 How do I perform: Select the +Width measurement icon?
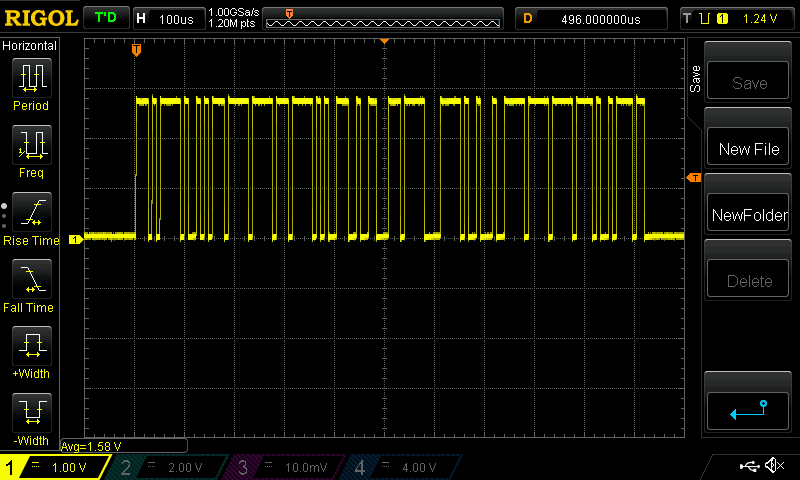(31, 347)
